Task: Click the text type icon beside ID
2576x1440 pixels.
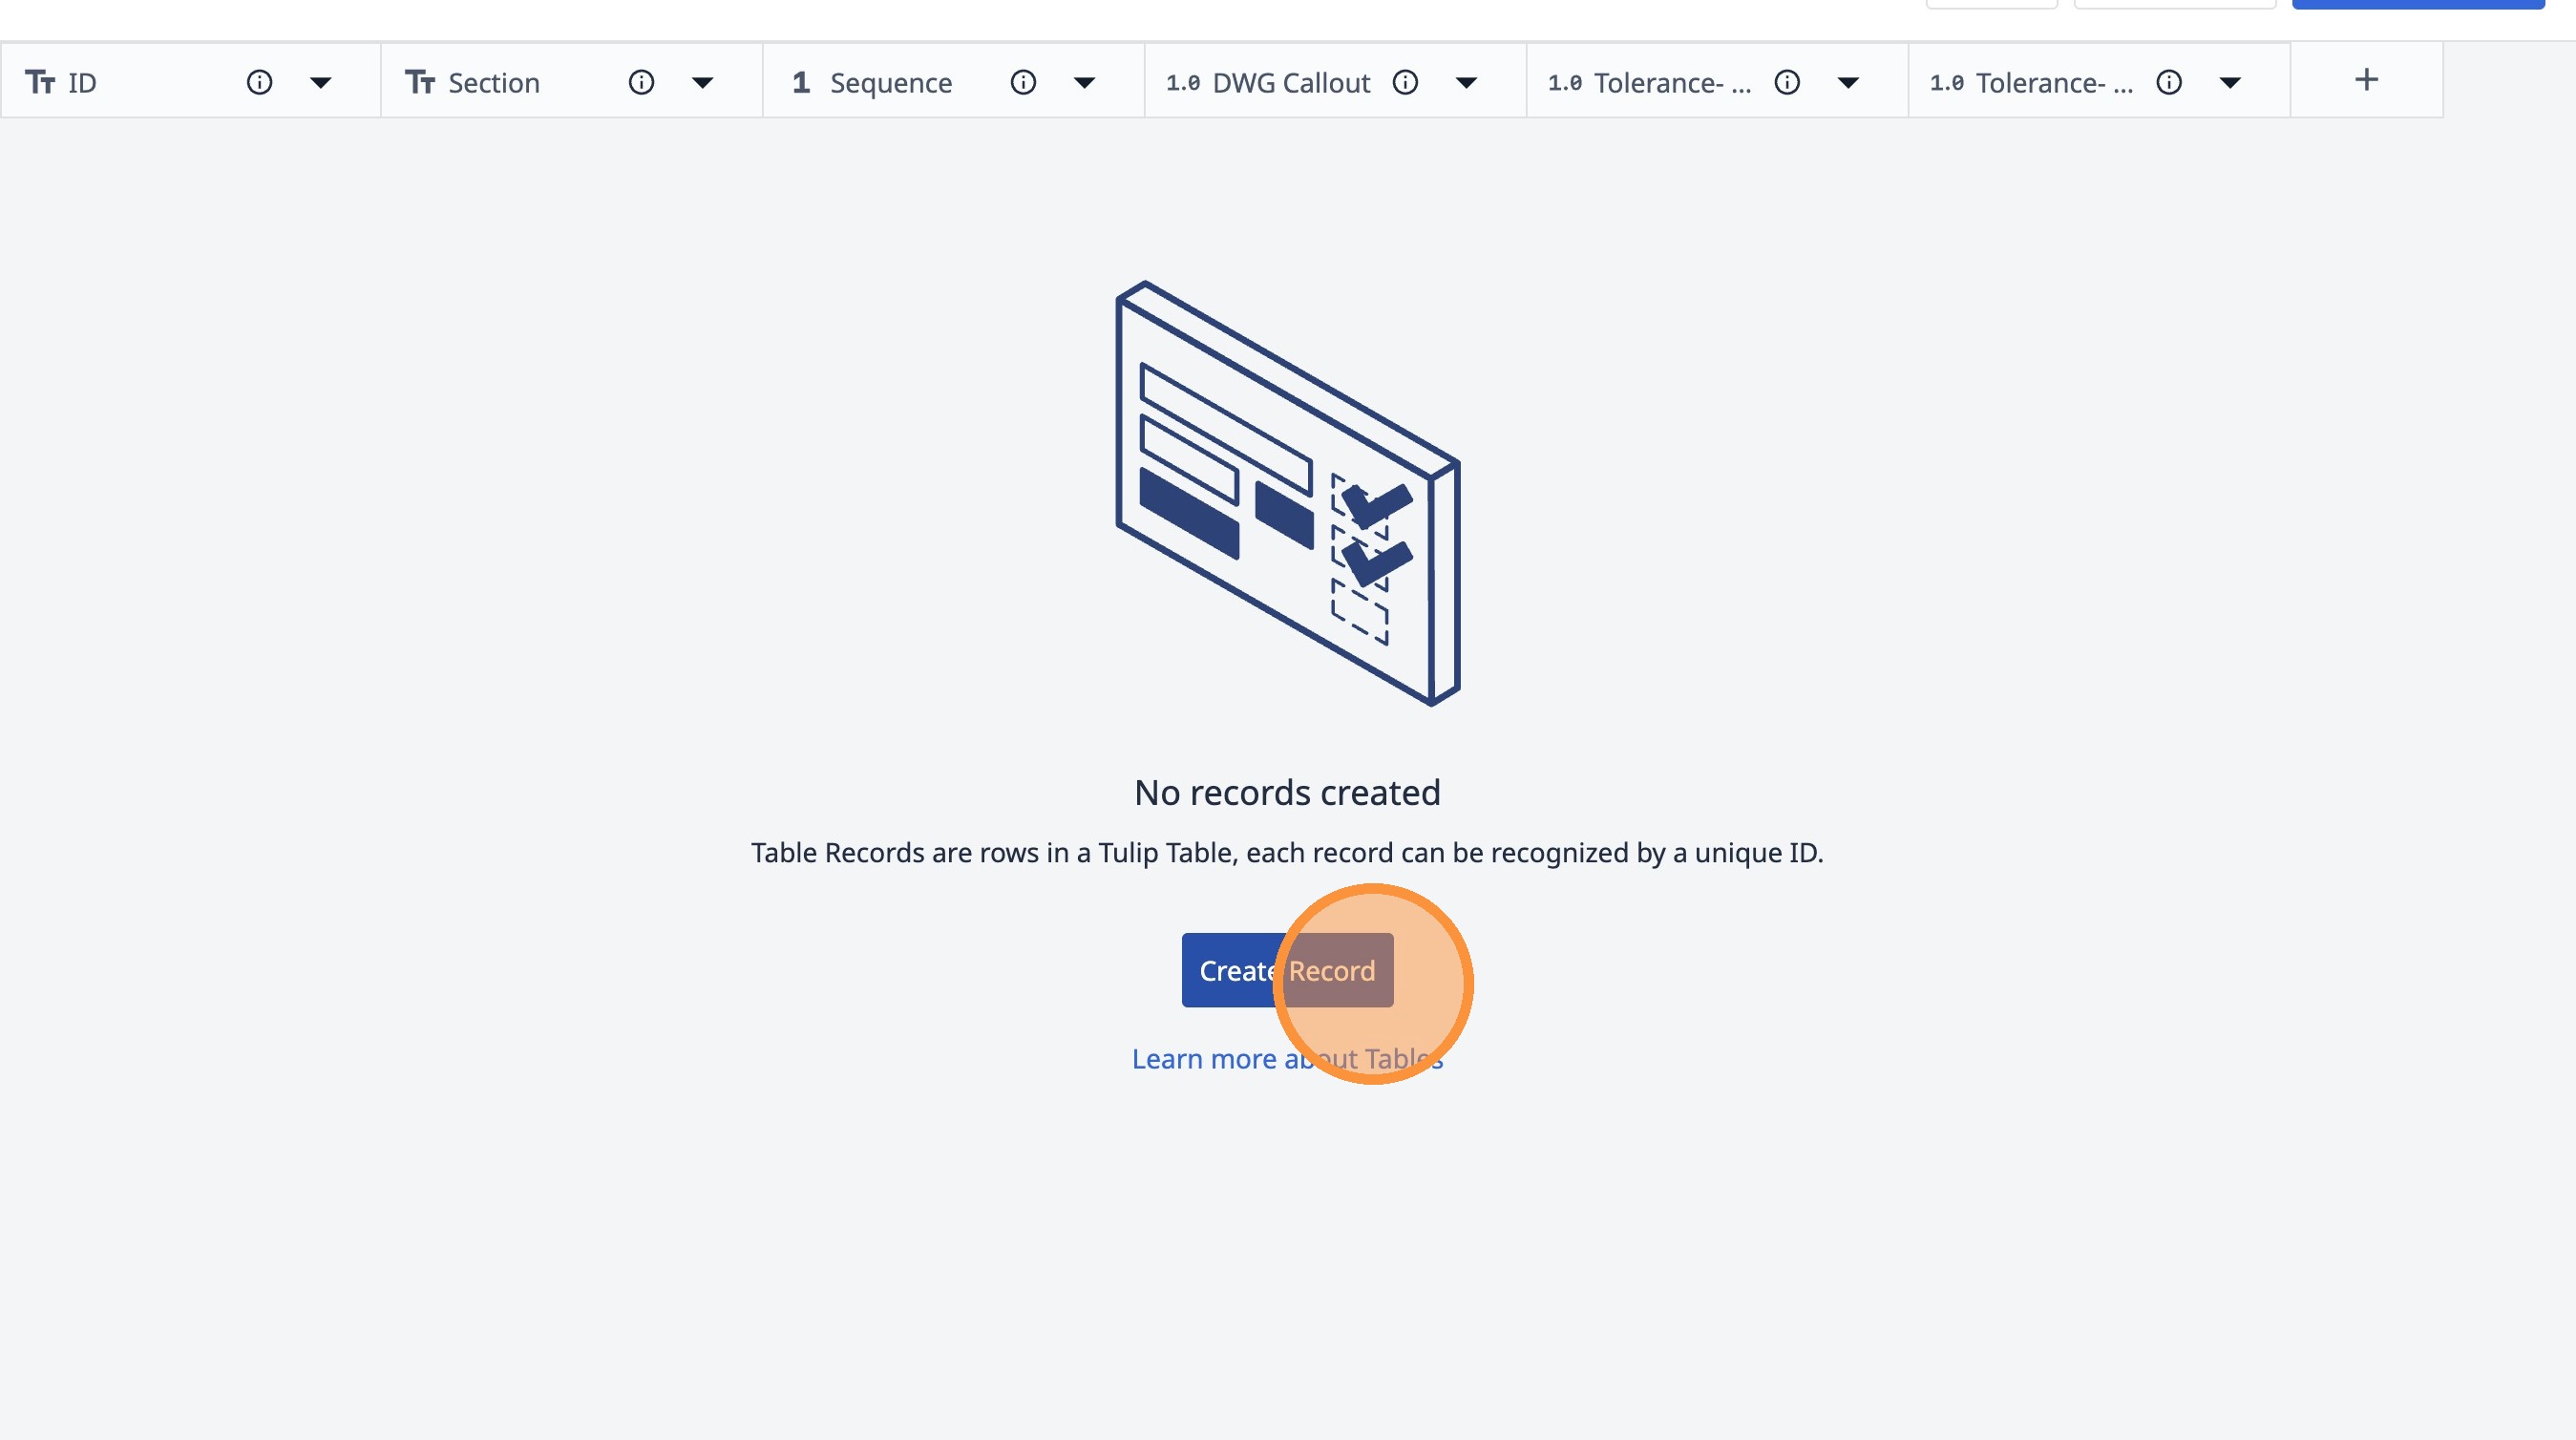Action: coord(40,82)
